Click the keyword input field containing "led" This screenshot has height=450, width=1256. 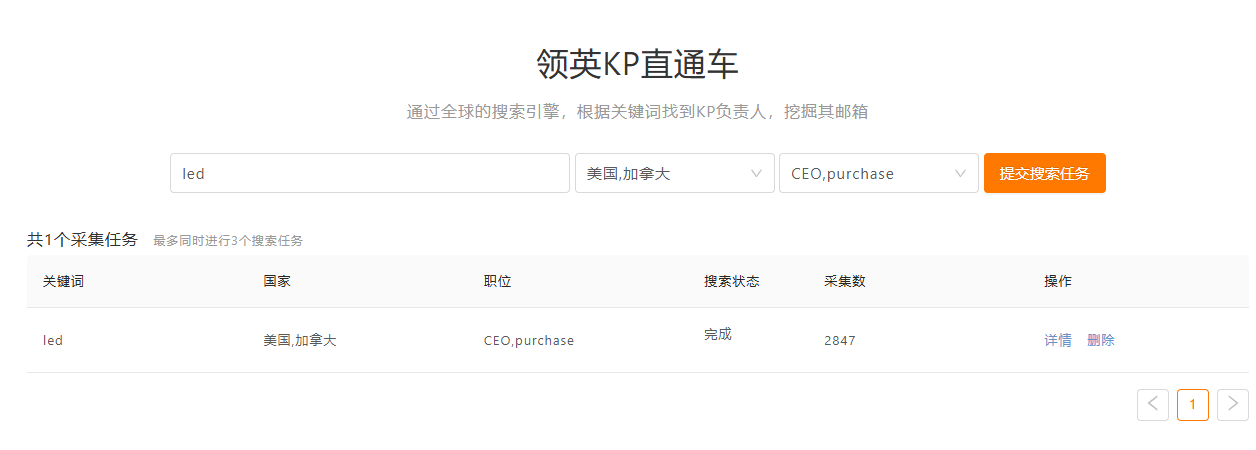pyautogui.click(x=369, y=173)
